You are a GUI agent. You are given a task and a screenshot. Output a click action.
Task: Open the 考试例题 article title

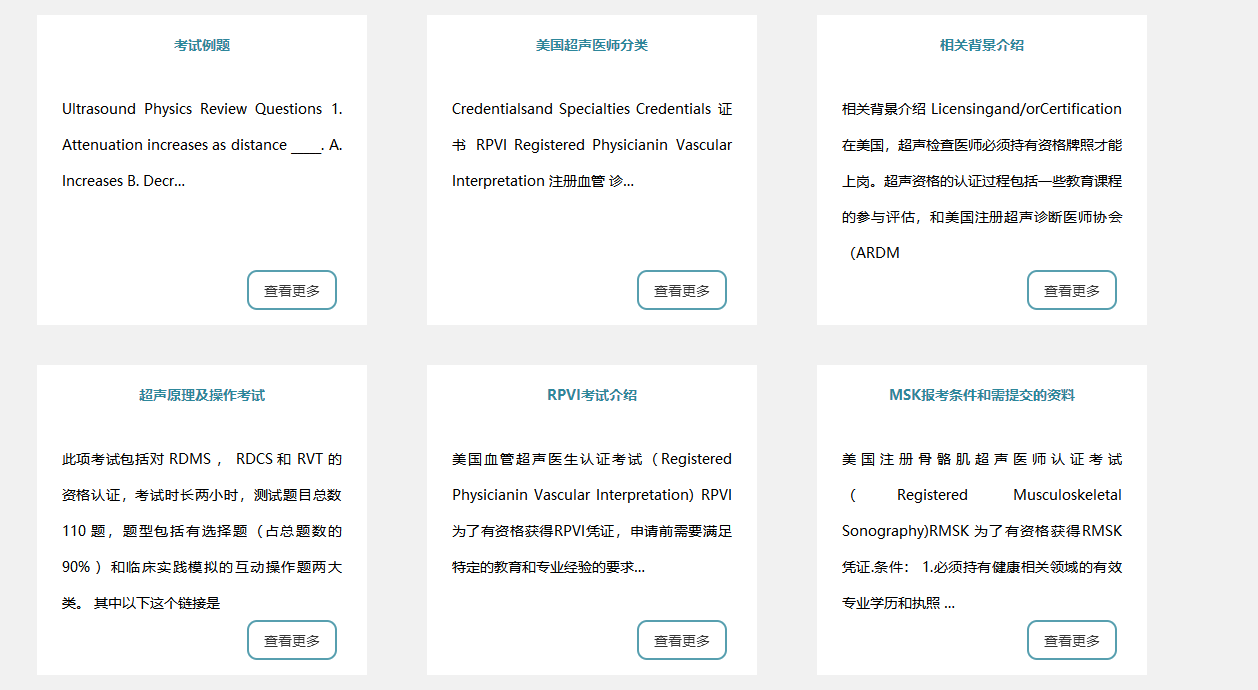coord(202,45)
